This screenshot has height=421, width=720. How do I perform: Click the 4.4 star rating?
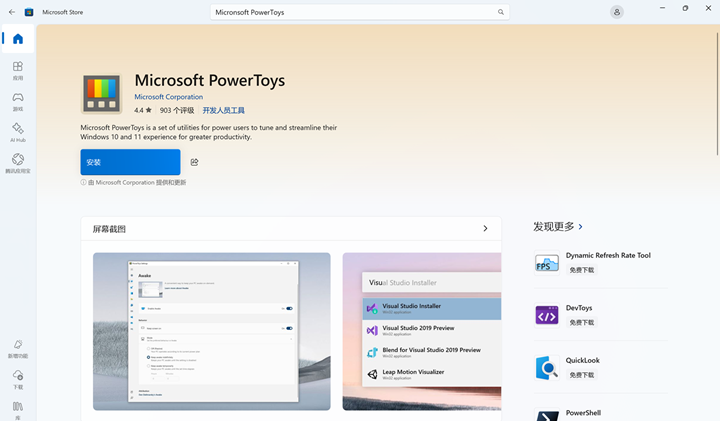pyautogui.click(x=143, y=110)
